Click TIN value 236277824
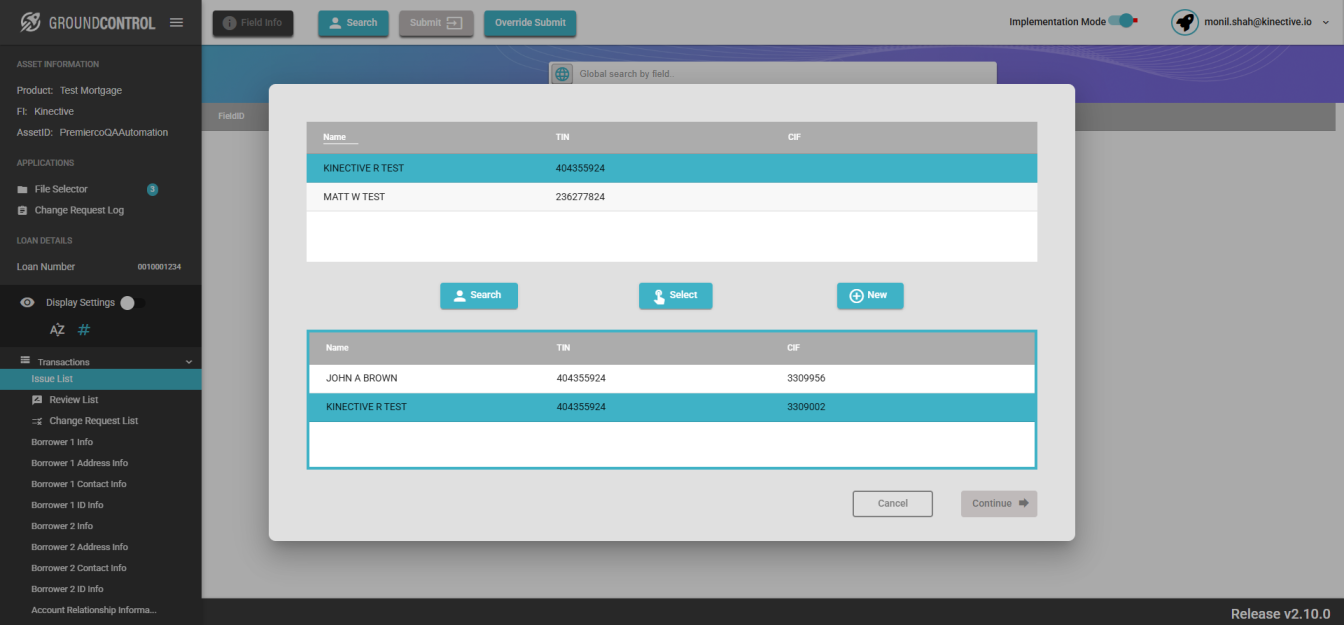The width and height of the screenshot is (1344, 625). 580,197
